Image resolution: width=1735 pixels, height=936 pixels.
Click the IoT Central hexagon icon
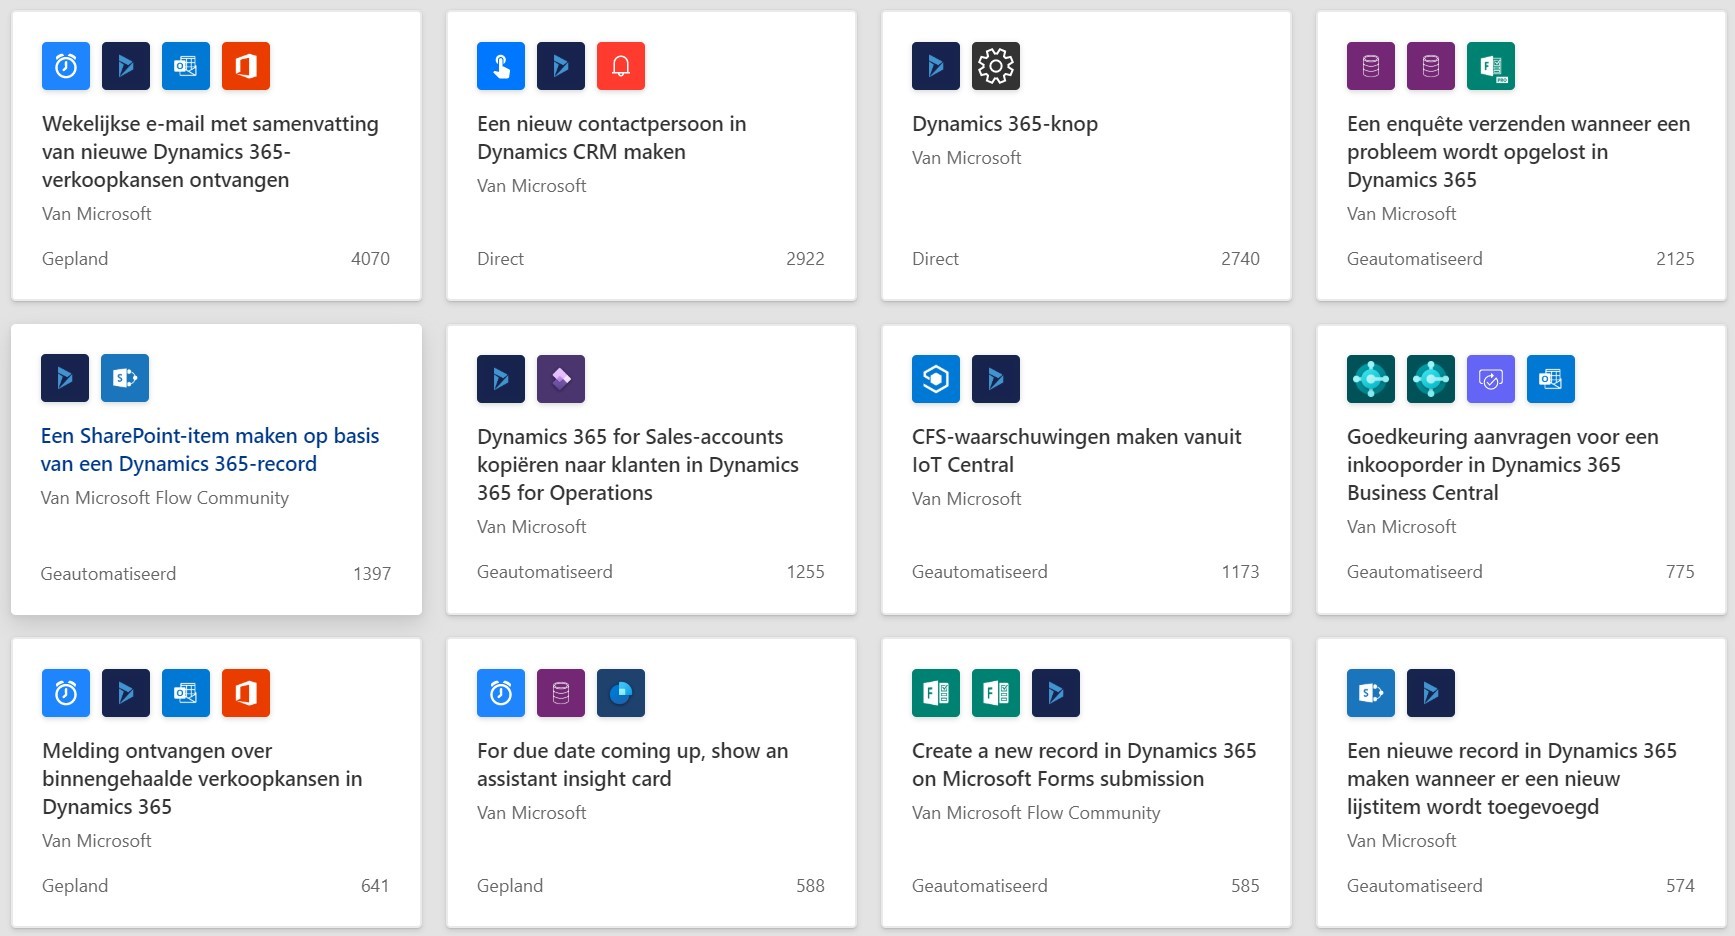click(x=936, y=379)
